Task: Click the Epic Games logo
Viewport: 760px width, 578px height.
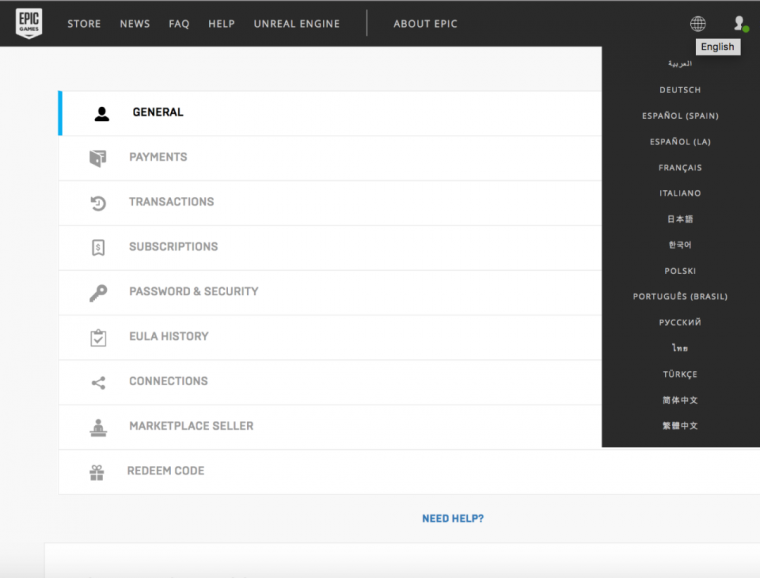Action: (29, 23)
